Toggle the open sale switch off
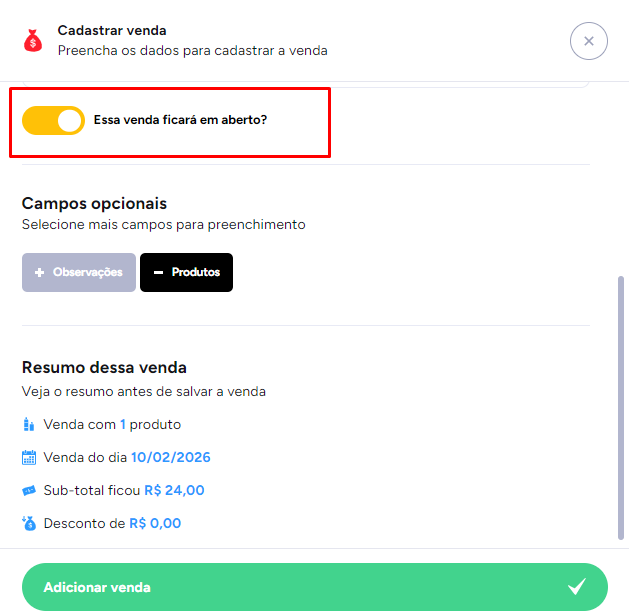 53,121
